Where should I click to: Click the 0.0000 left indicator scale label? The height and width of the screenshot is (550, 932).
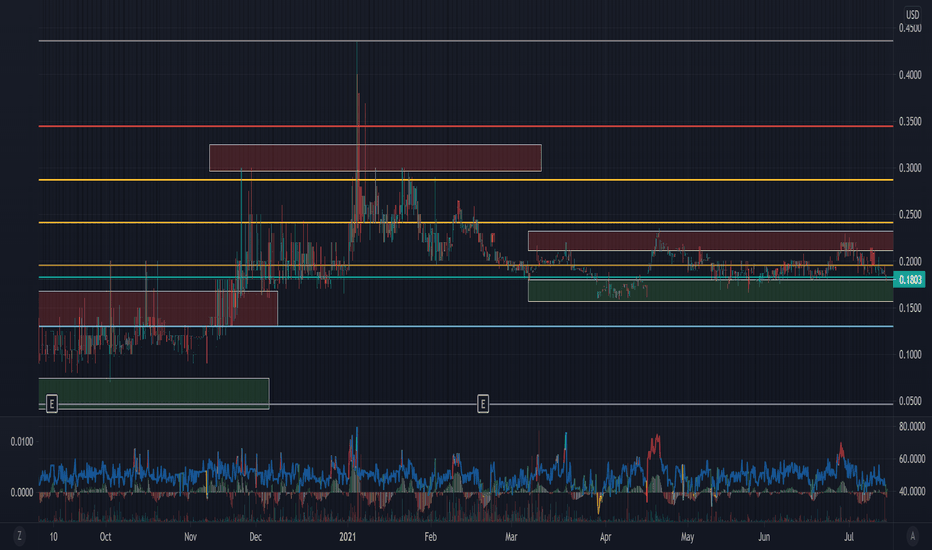[22, 492]
